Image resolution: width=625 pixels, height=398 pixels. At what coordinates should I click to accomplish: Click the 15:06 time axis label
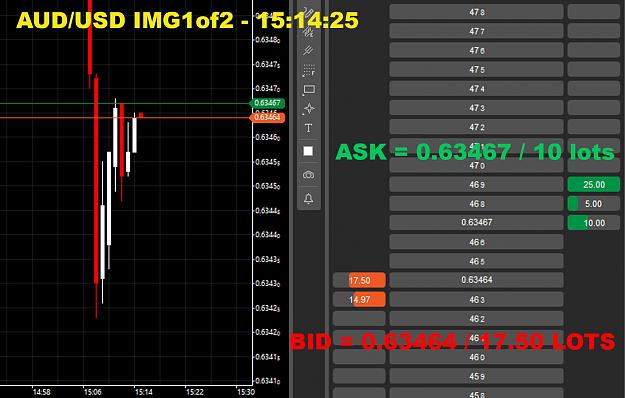coord(92,392)
